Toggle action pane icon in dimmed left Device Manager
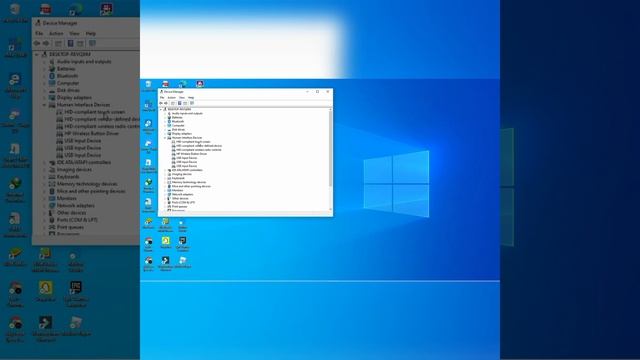Viewport: 640px width, 360px height. click(x=80, y=43)
